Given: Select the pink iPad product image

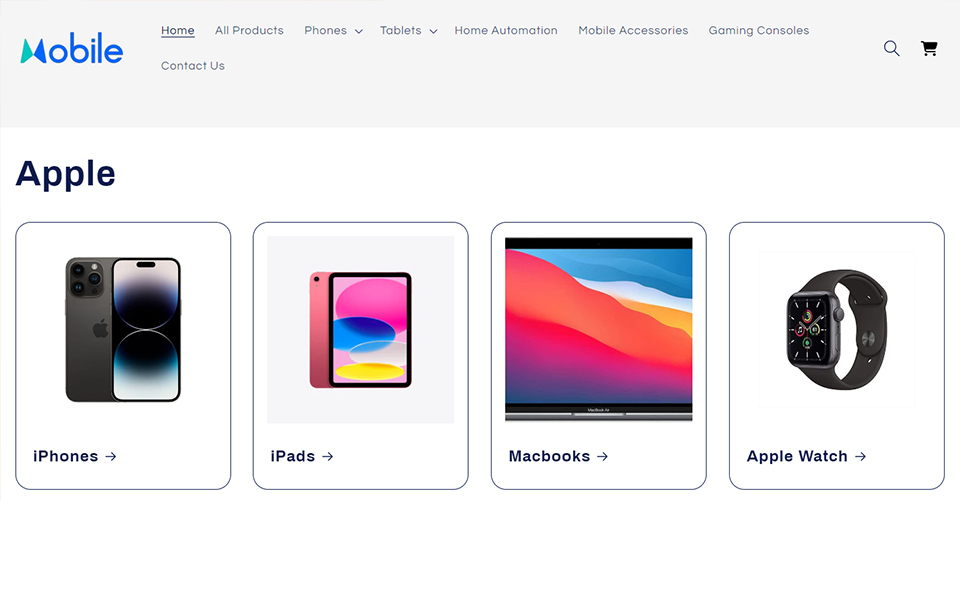Looking at the screenshot, I should [361, 329].
